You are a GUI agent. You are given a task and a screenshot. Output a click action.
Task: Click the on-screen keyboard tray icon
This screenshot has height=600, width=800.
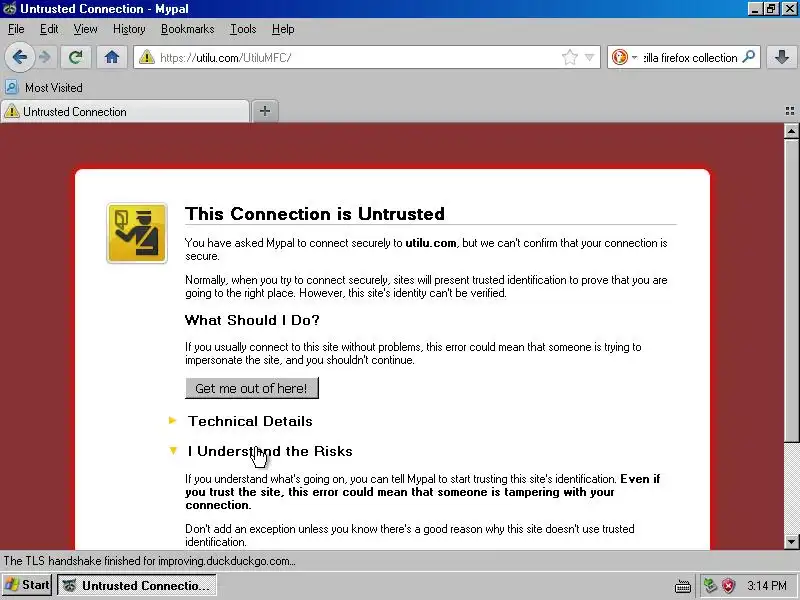pos(683,586)
